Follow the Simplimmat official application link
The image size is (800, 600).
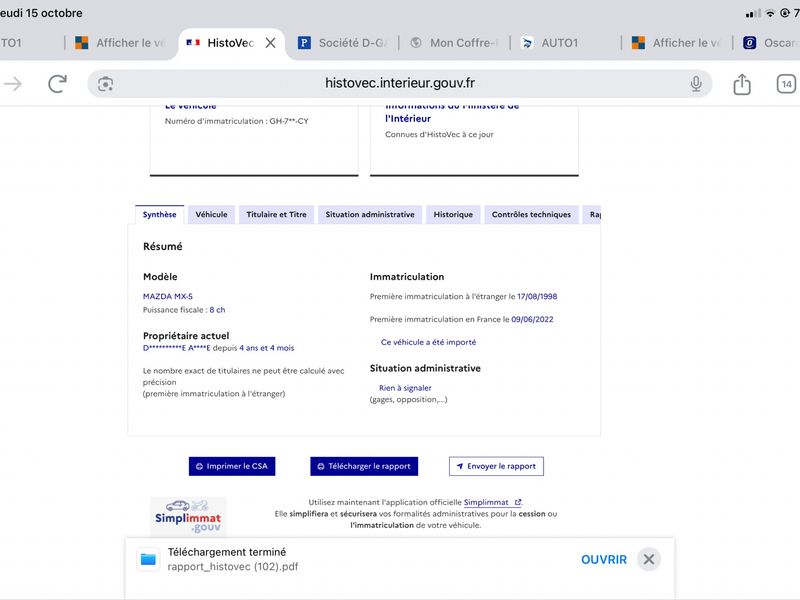[492, 503]
